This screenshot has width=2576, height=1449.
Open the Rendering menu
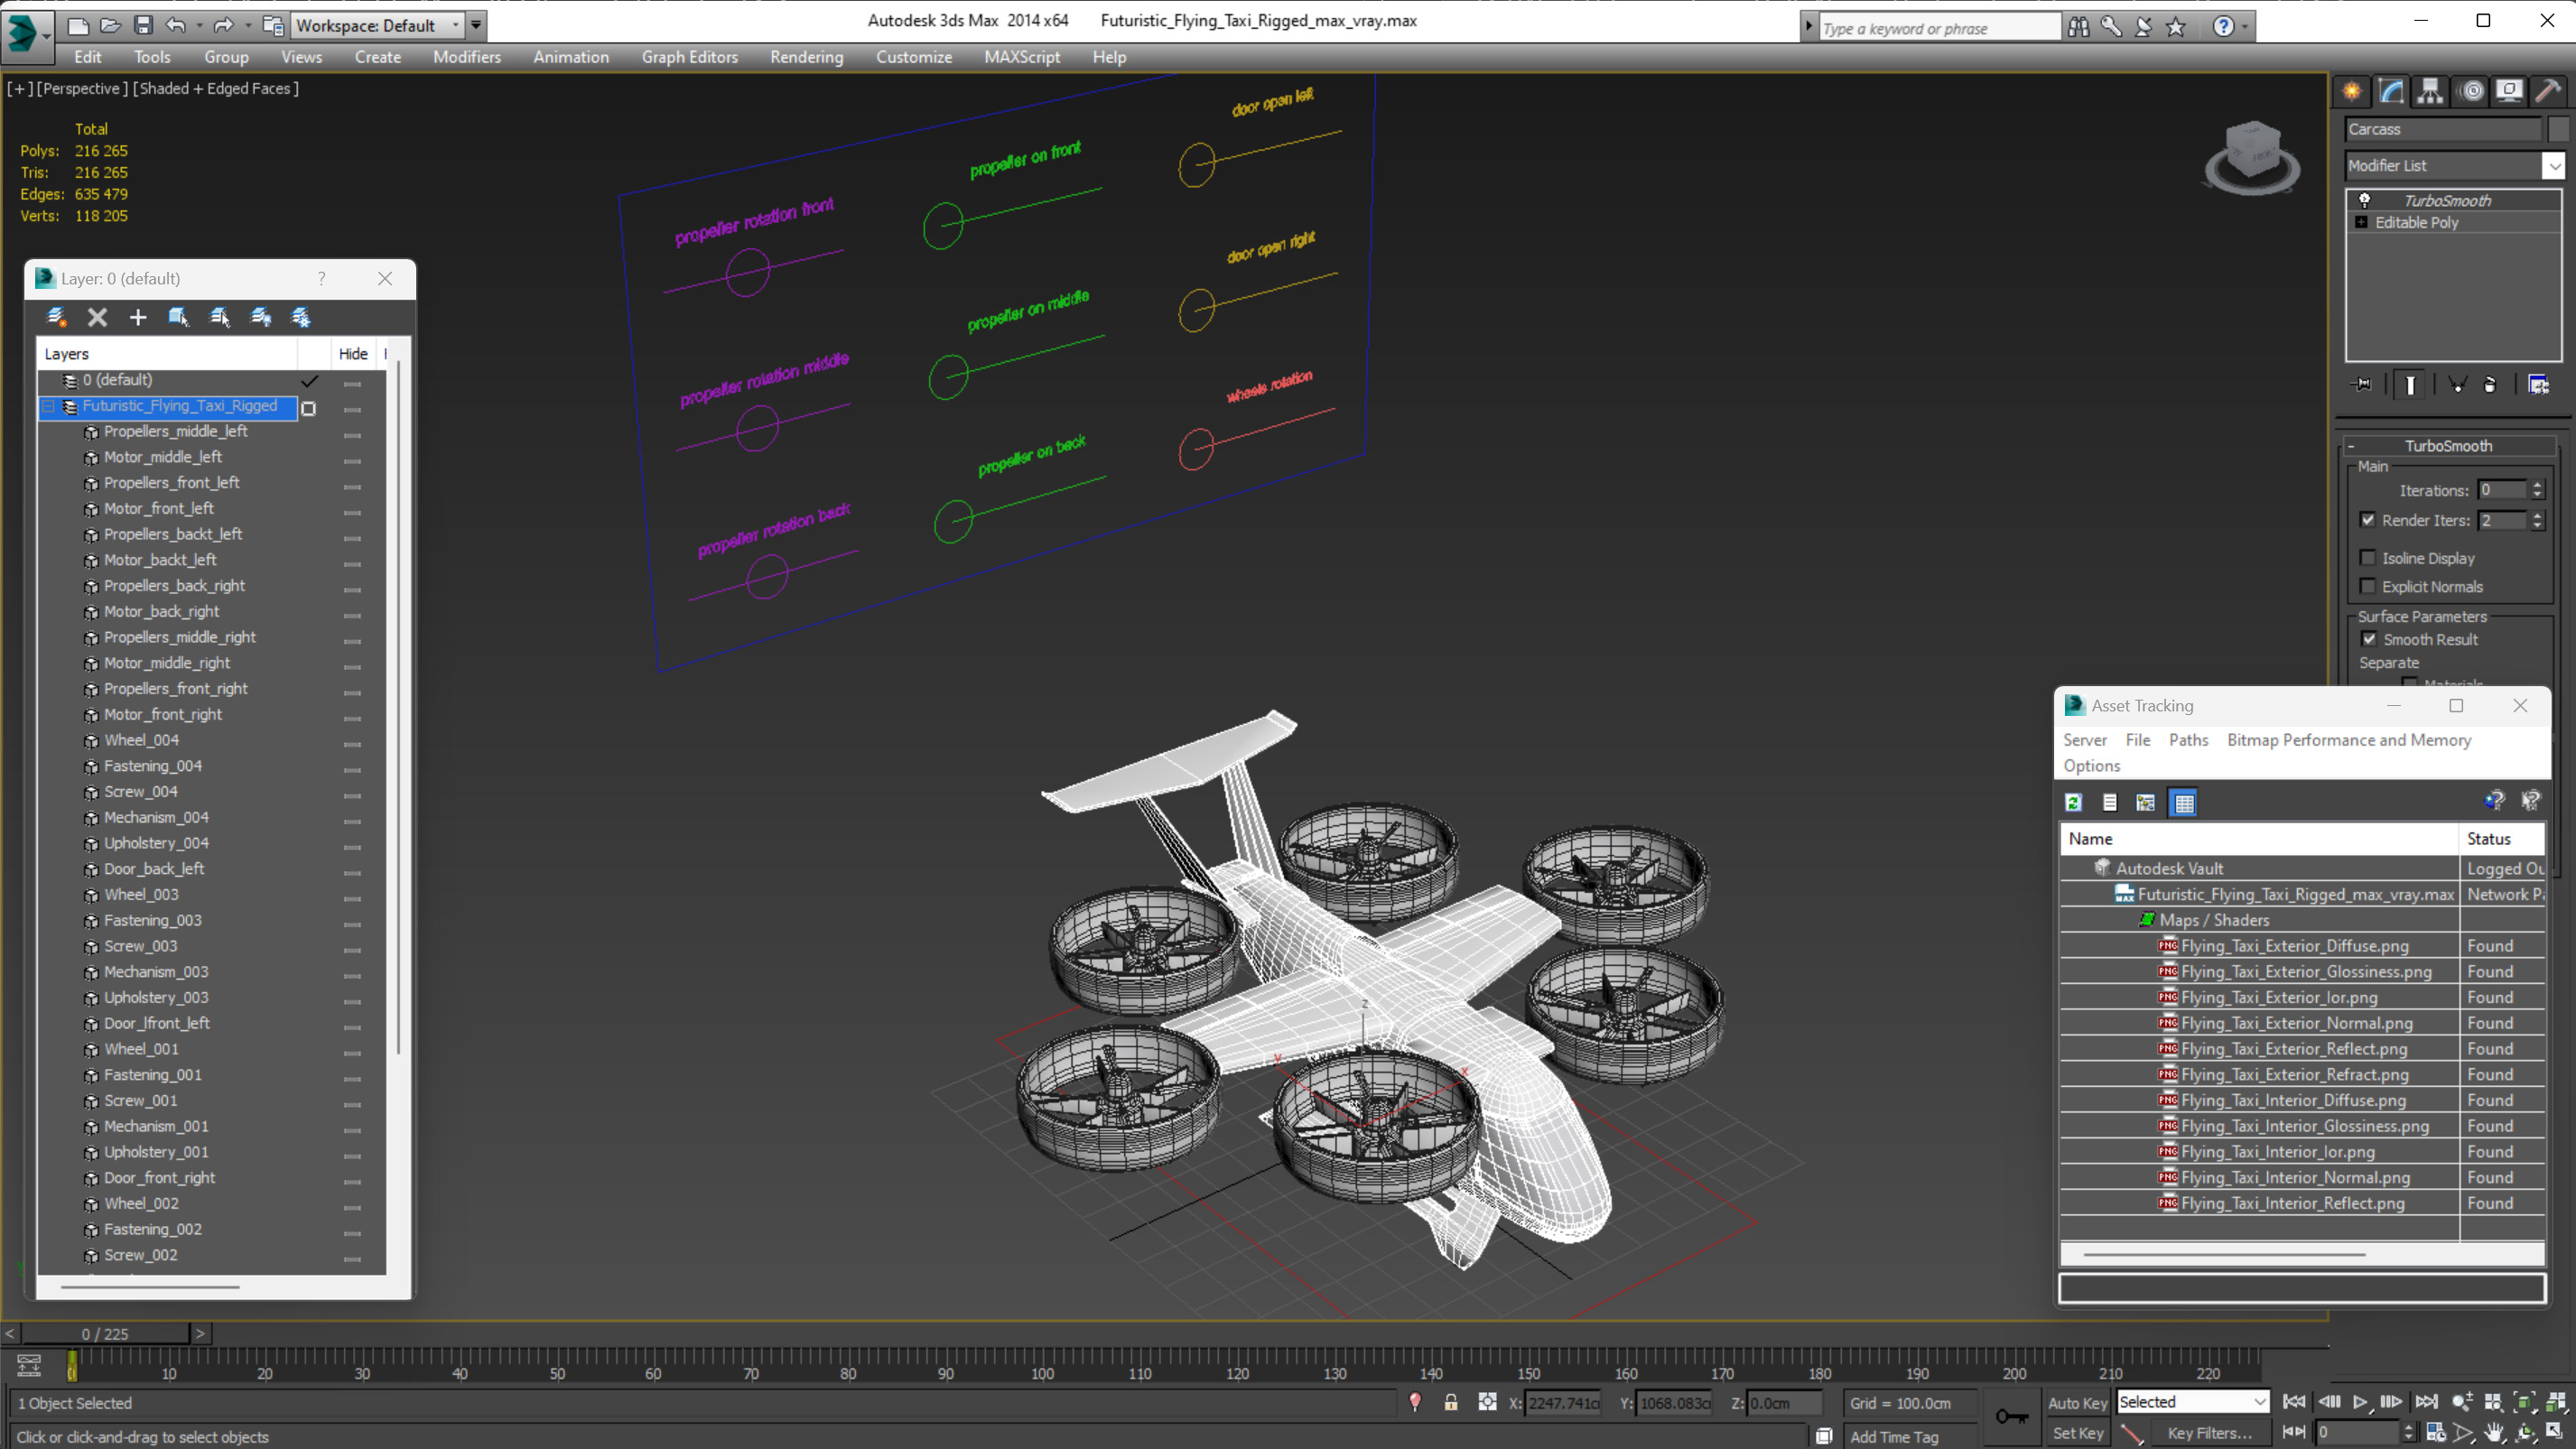[x=806, y=57]
